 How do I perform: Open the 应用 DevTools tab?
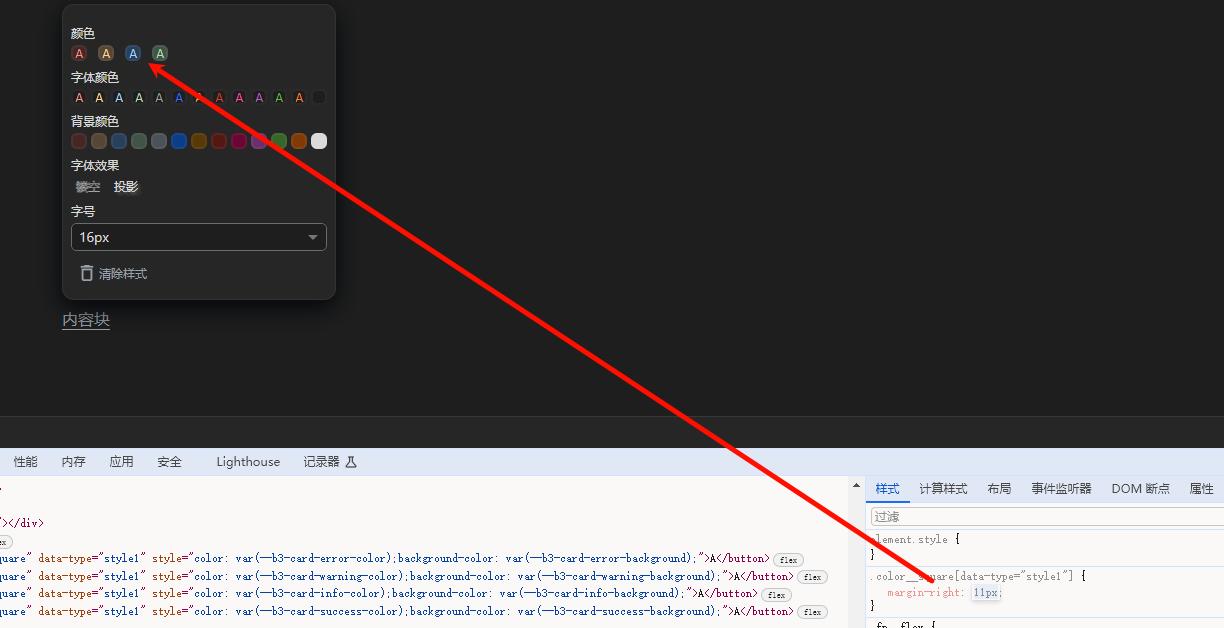pyautogui.click(x=122, y=462)
